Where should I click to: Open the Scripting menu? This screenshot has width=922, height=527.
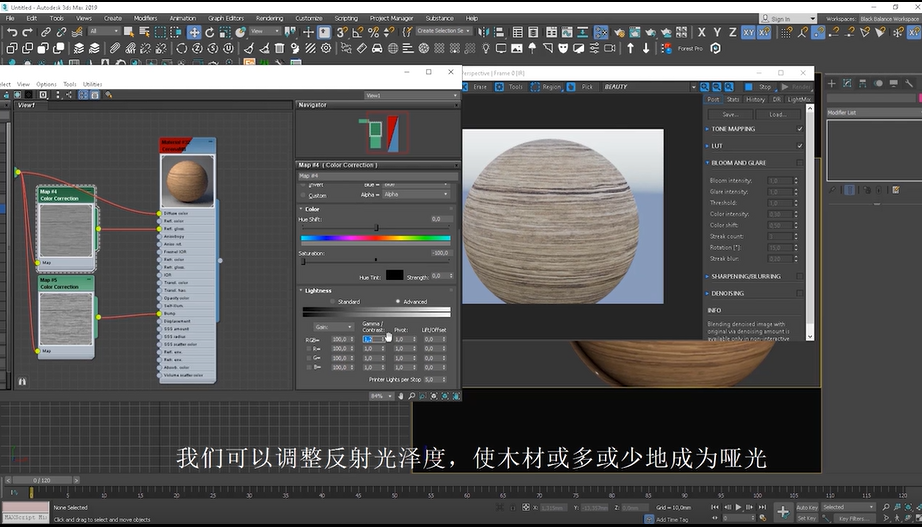(x=346, y=18)
